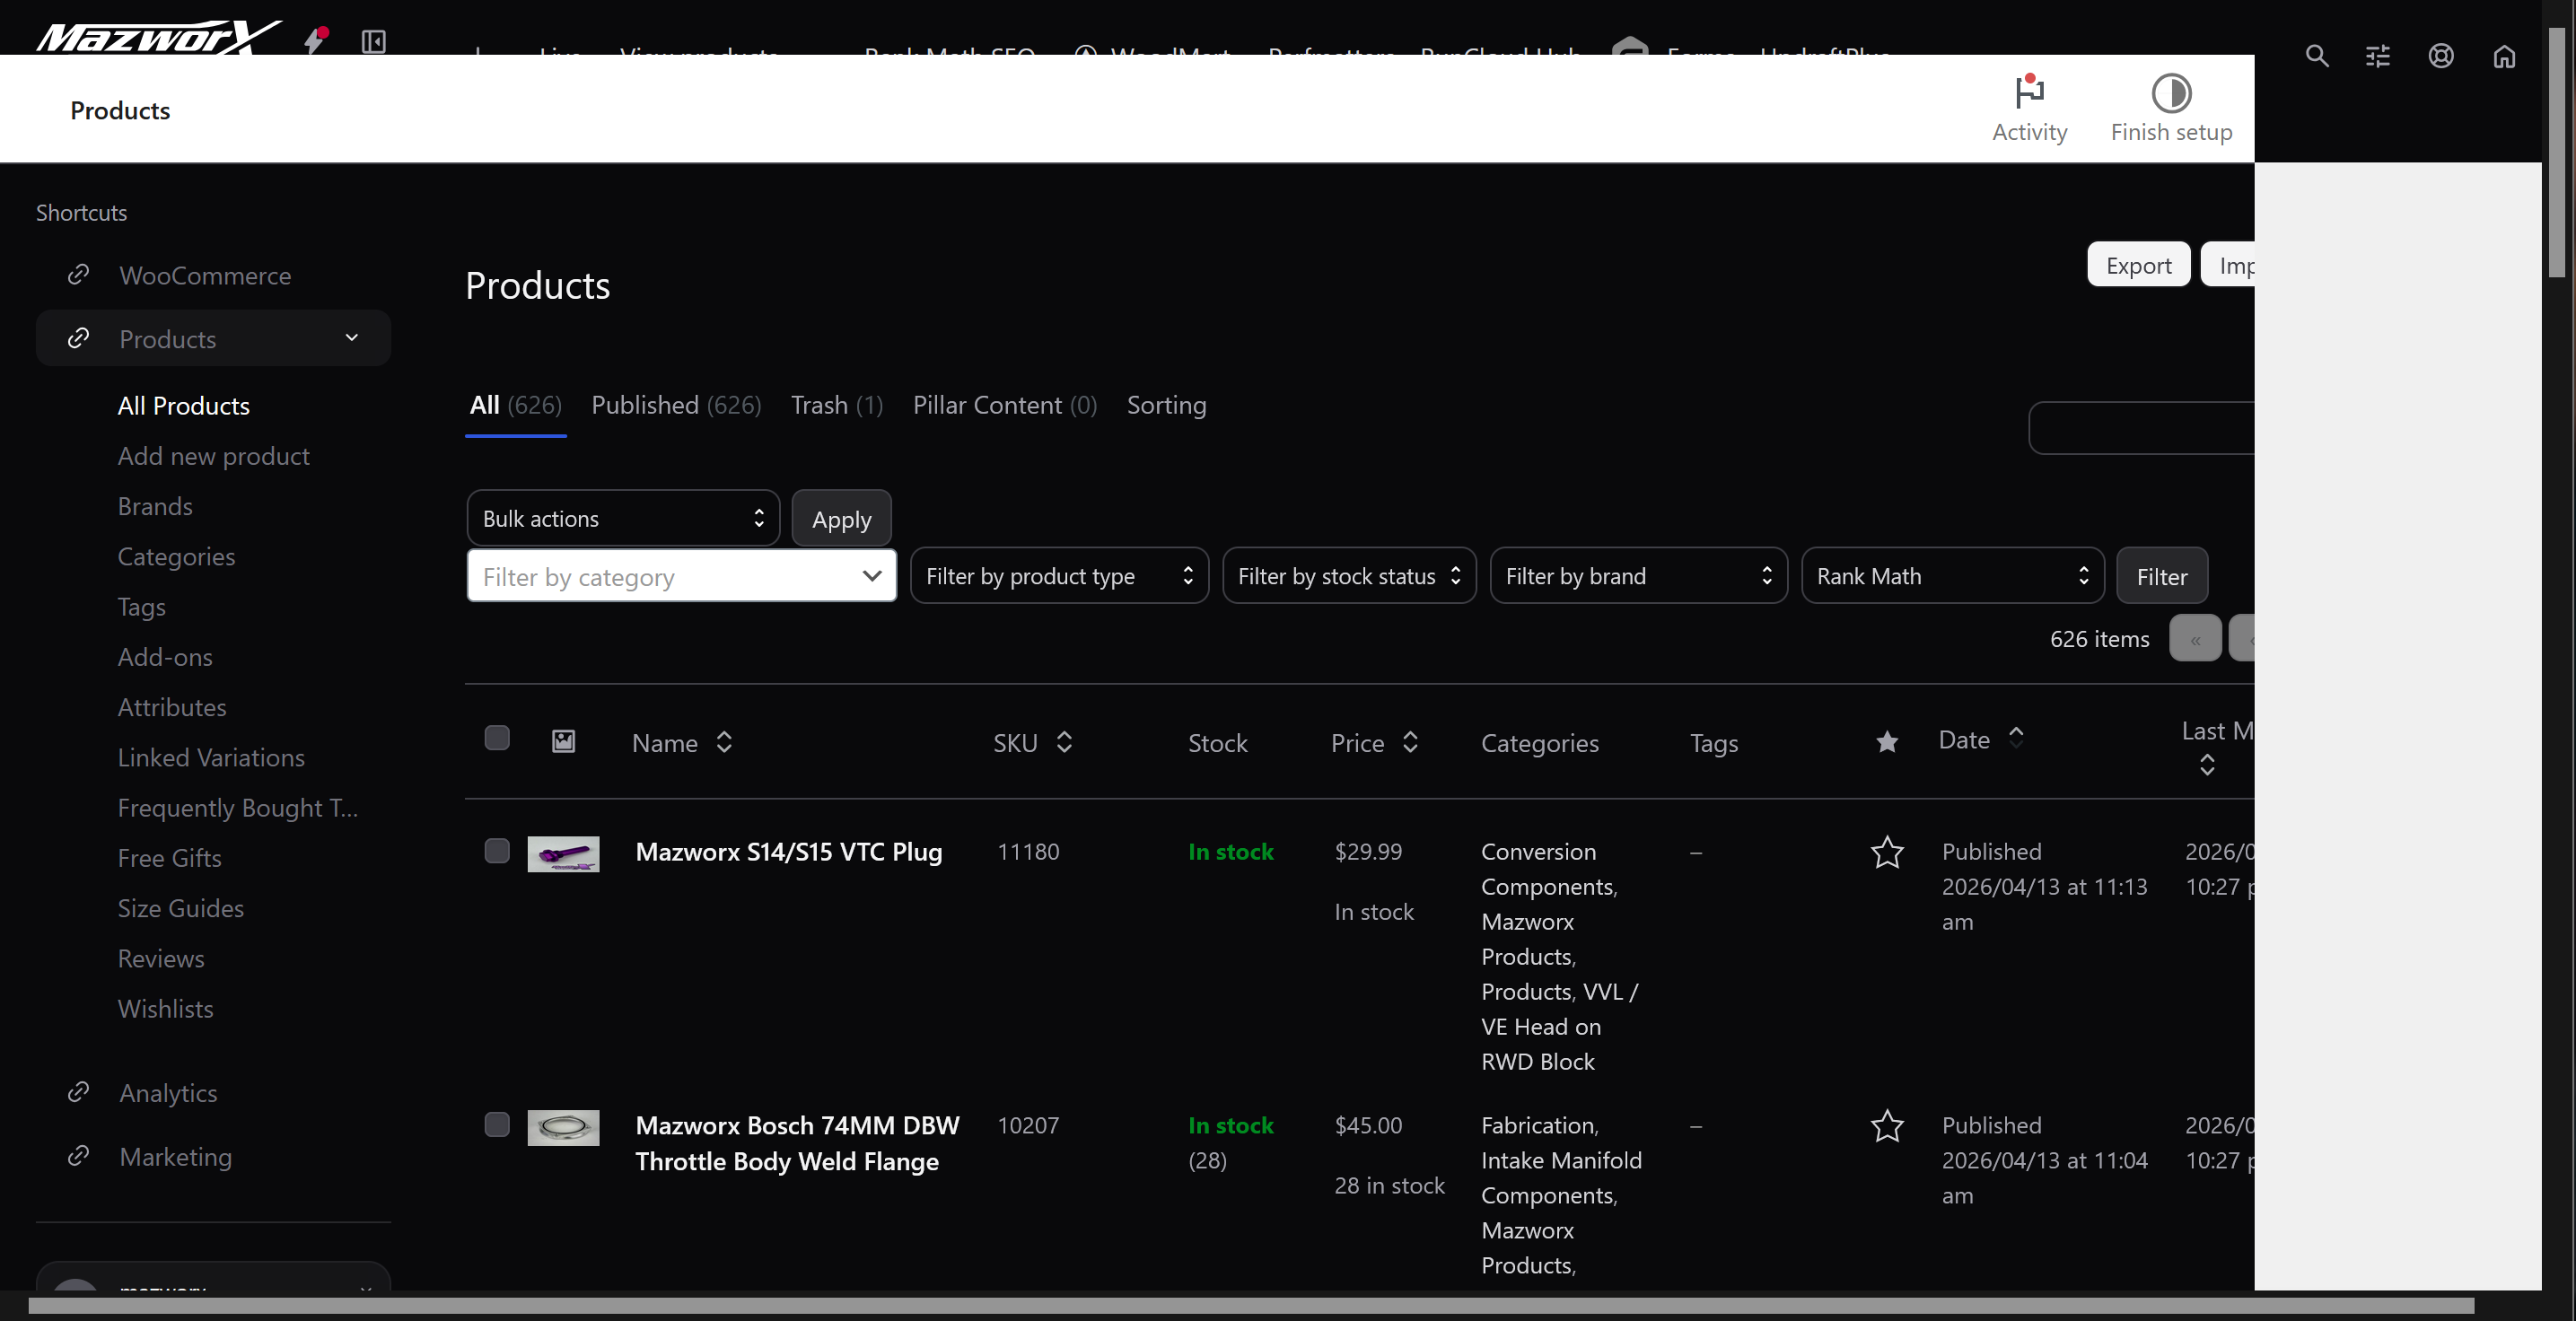Open Reviews in the sidebar
Viewport: 2576px width, 1321px height.
tap(161, 958)
